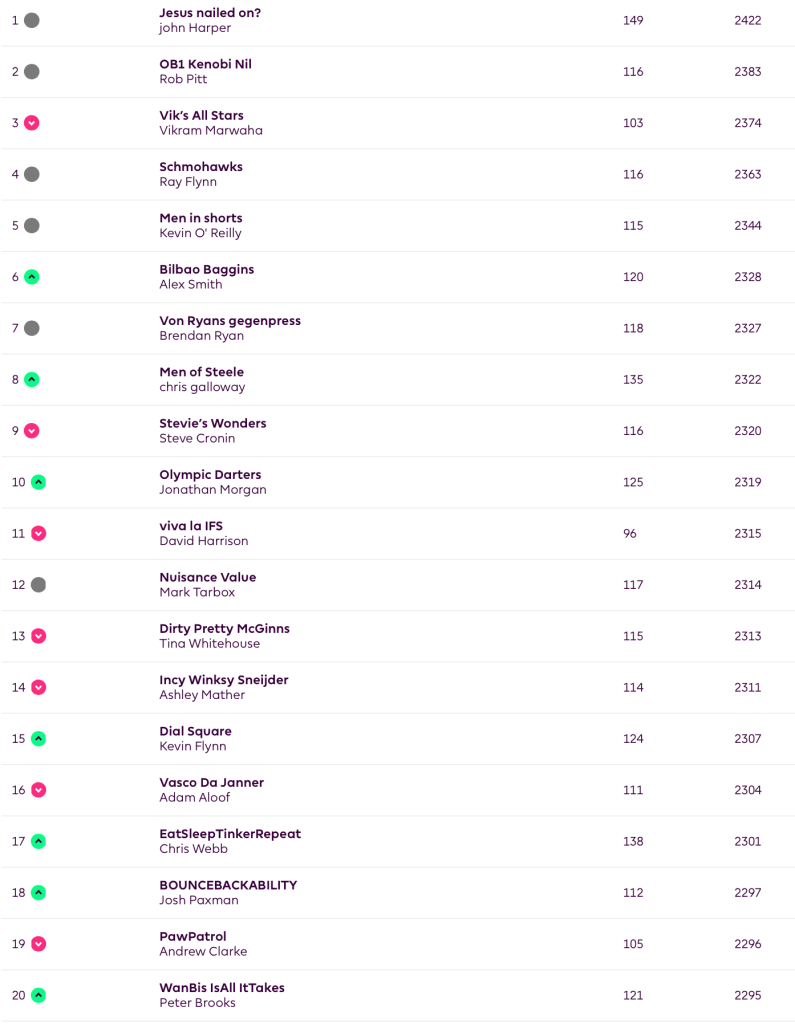The width and height of the screenshot is (795, 1024).
Task: Click manager name Kevin O' Reilly
Action: pyautogui.click(x=200, y=233)
